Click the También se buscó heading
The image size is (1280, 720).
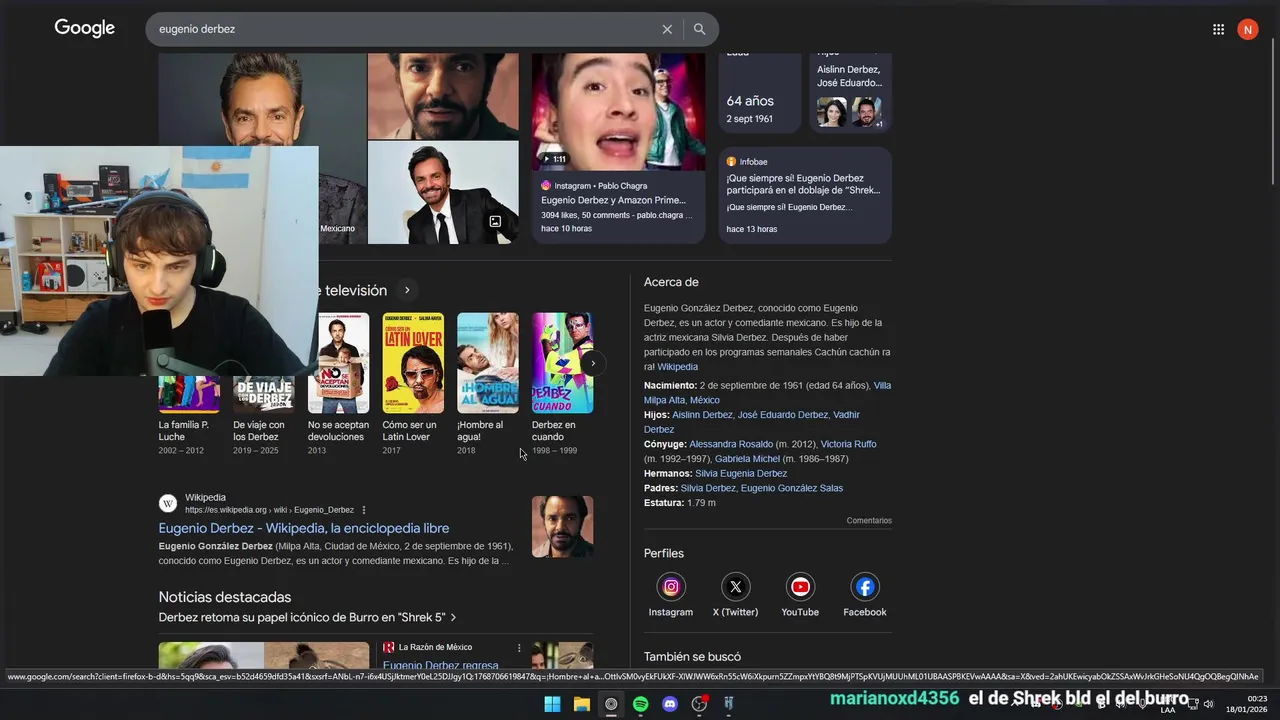pyautogui.click(x=692, y=657)
